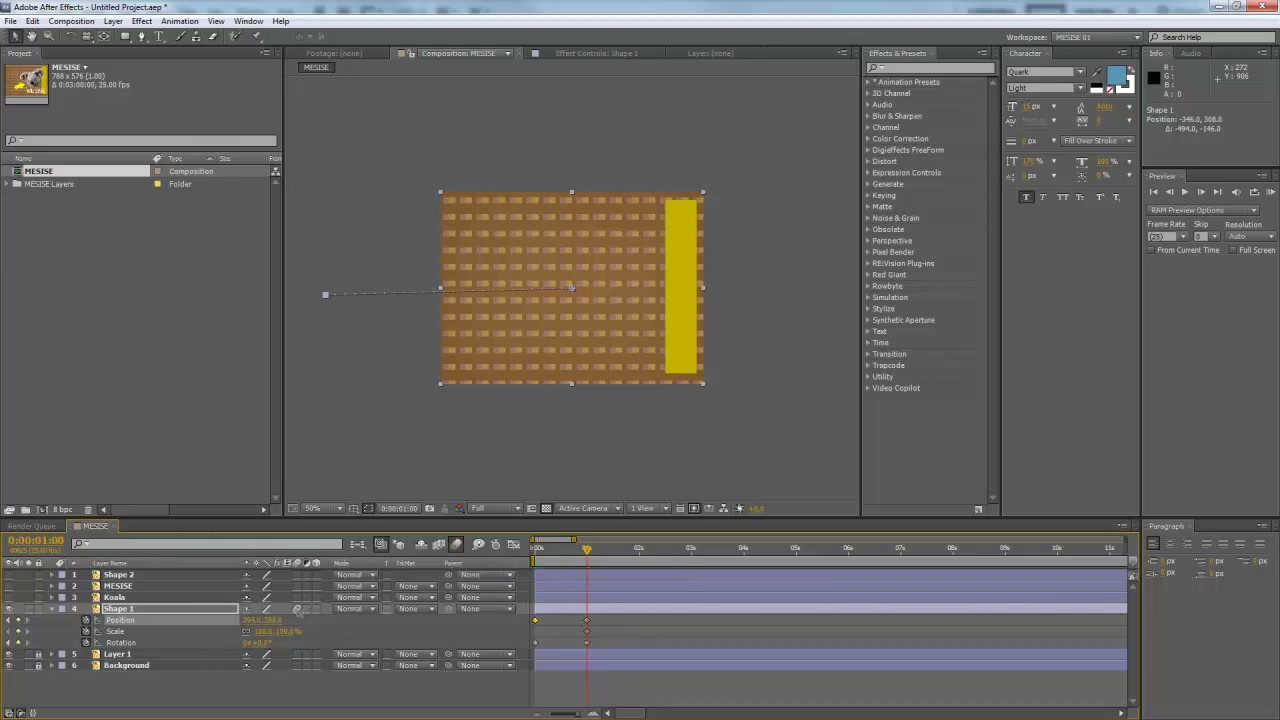The height and width of the screenshot is (720, 1280).
Task: Click the Position stopwatch icon
Action: [x=86, y=620]
